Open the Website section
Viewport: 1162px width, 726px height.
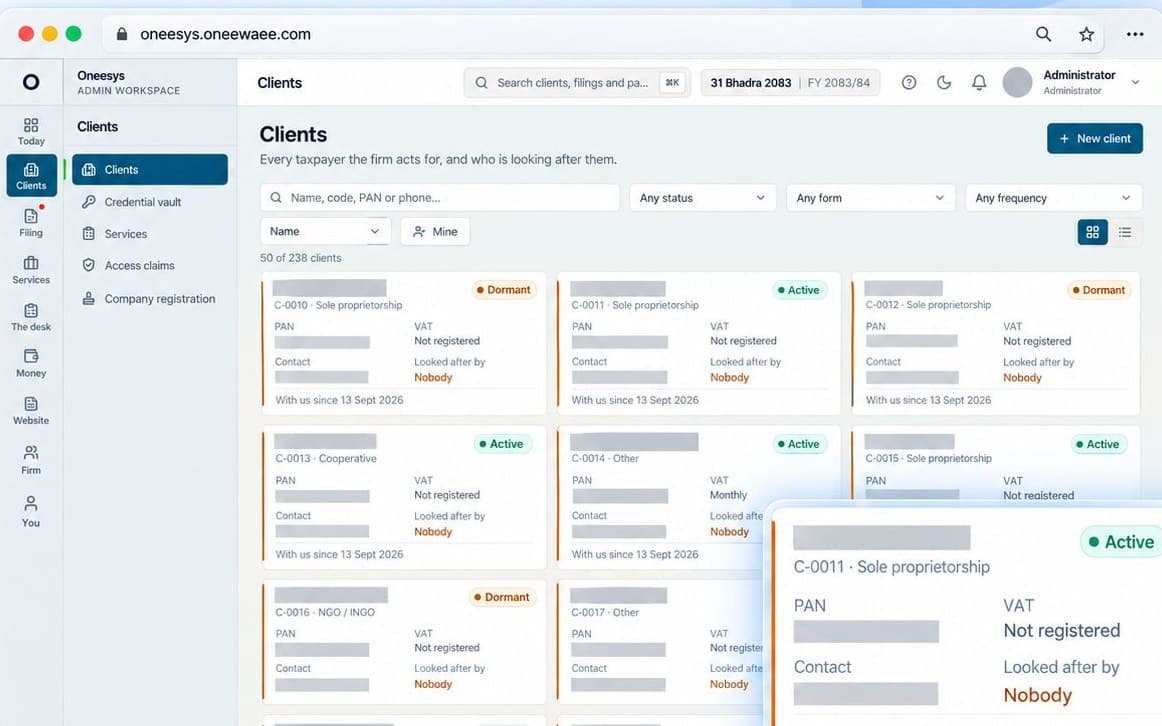pyautogui.click(x=30, y=410)
